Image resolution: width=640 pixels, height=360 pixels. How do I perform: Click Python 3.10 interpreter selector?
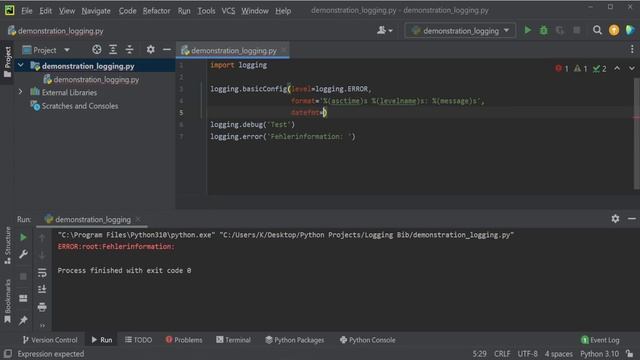(599, 354)
